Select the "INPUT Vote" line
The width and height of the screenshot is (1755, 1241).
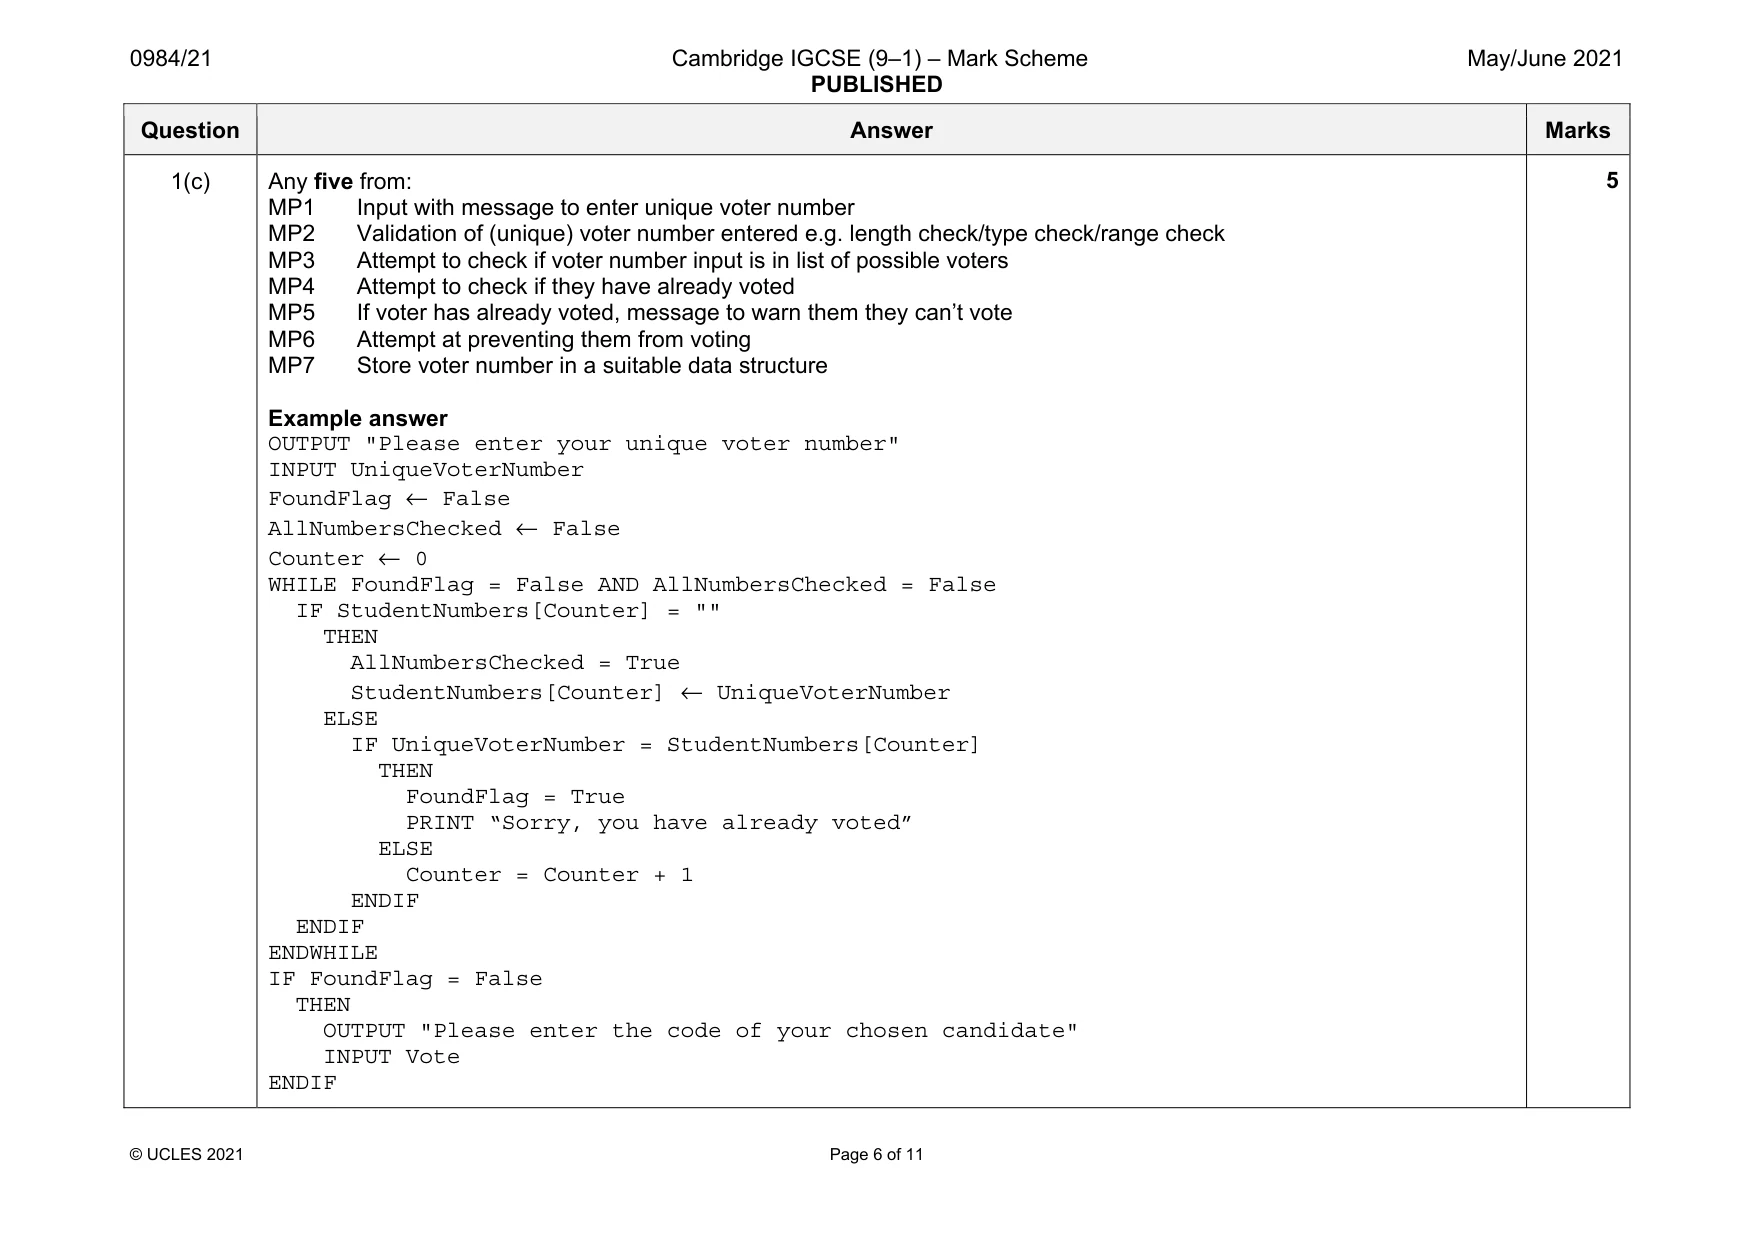point(391,1057)
